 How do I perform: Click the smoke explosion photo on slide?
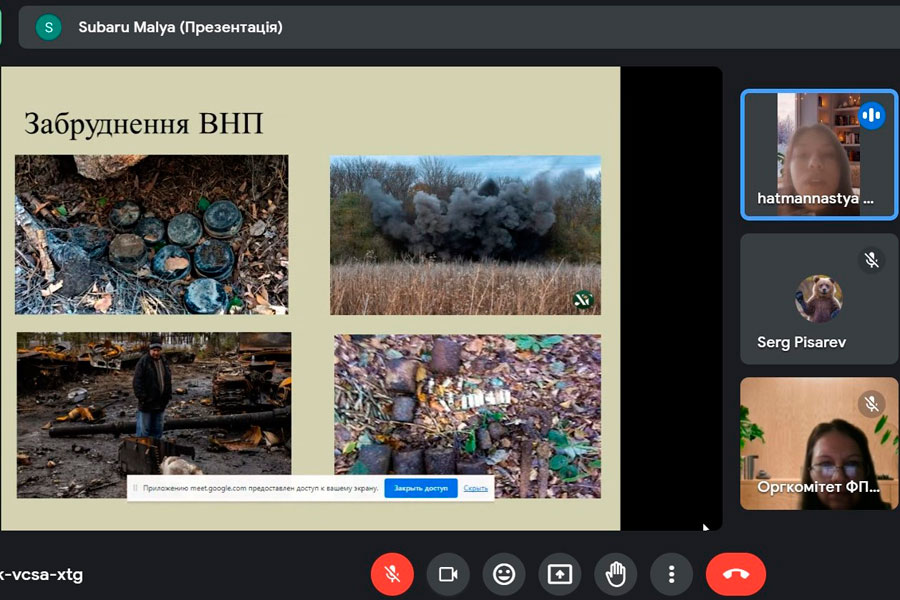point(465,235)
